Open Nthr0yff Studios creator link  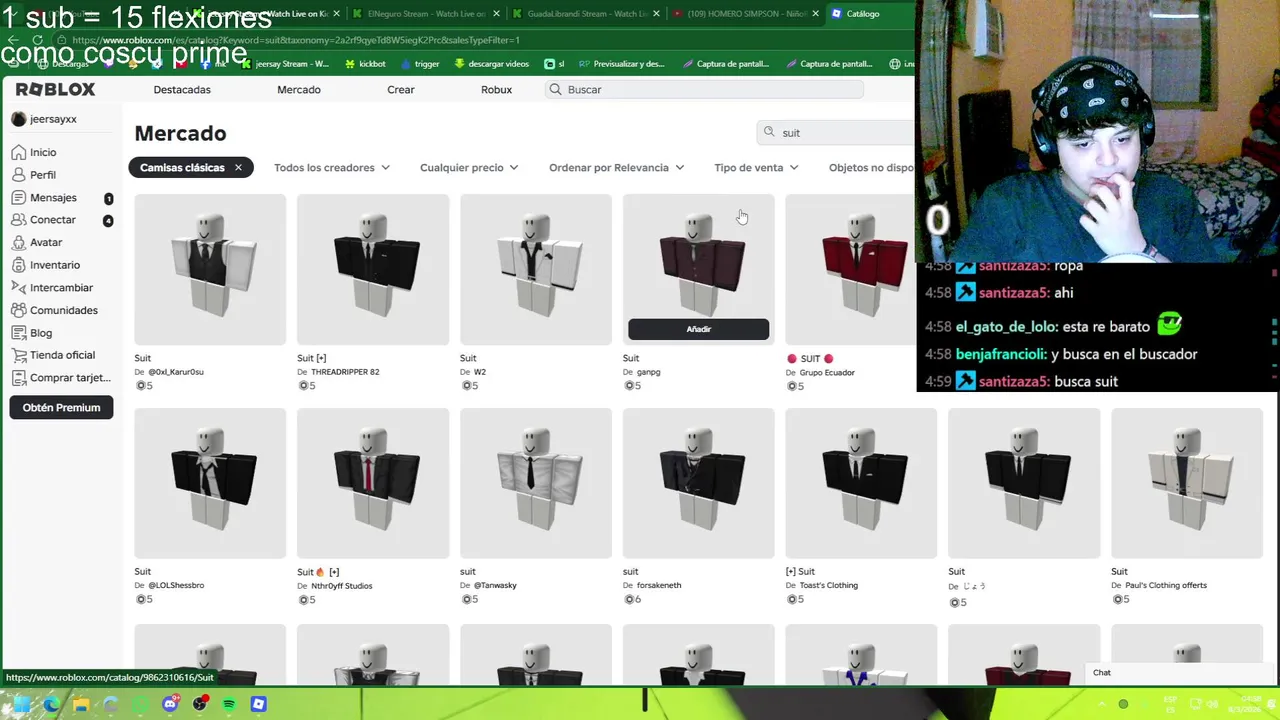(x=341, y=586)
